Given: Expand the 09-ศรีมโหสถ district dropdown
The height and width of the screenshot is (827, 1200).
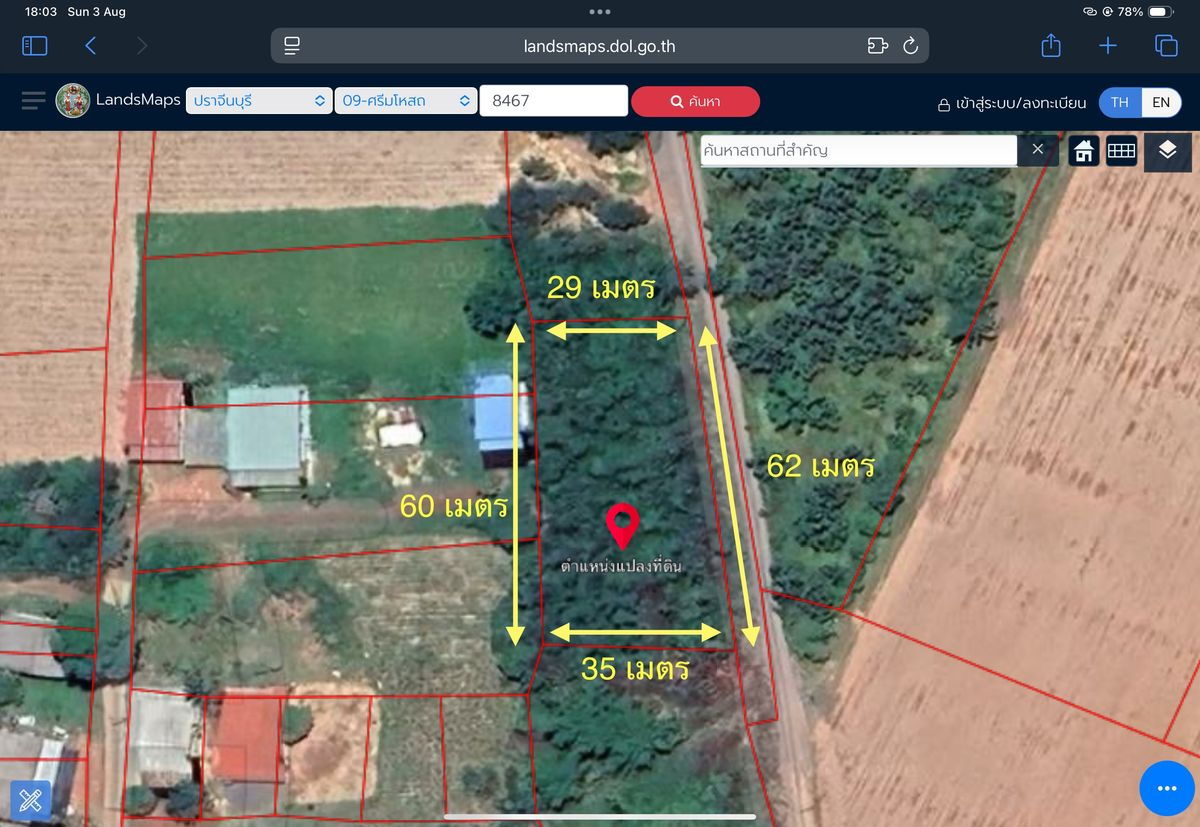Looking at the screenshot, I should point(406,101).
